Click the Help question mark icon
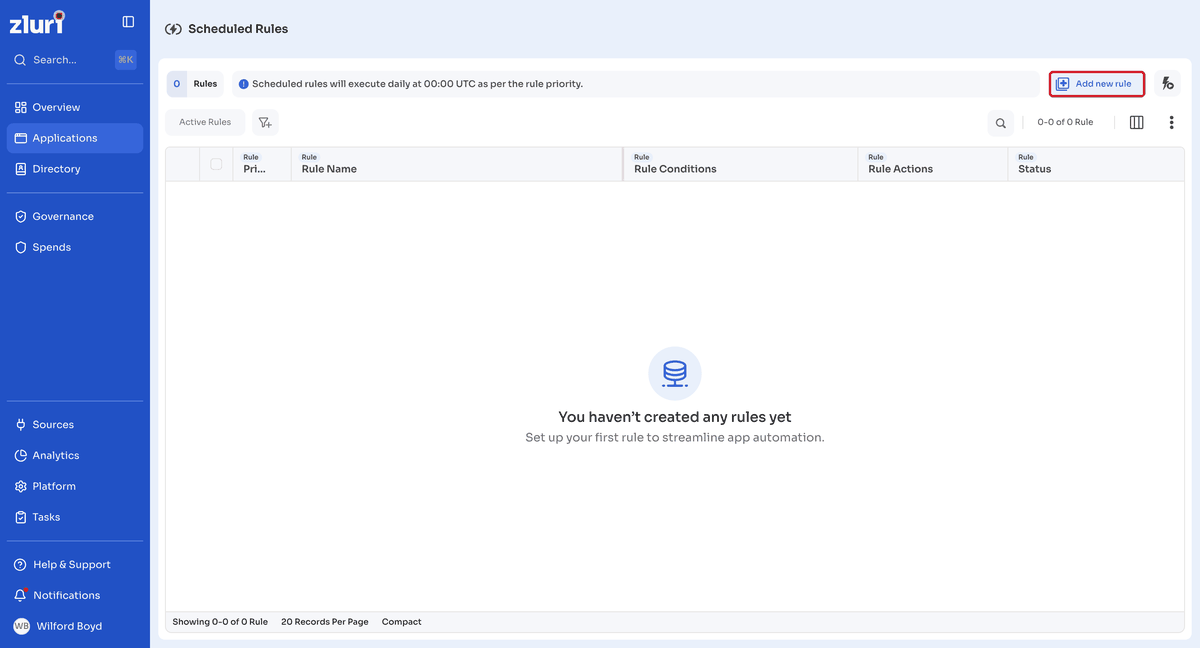Viewport: 1200px width, 648px height. click(x=20, y=564)
